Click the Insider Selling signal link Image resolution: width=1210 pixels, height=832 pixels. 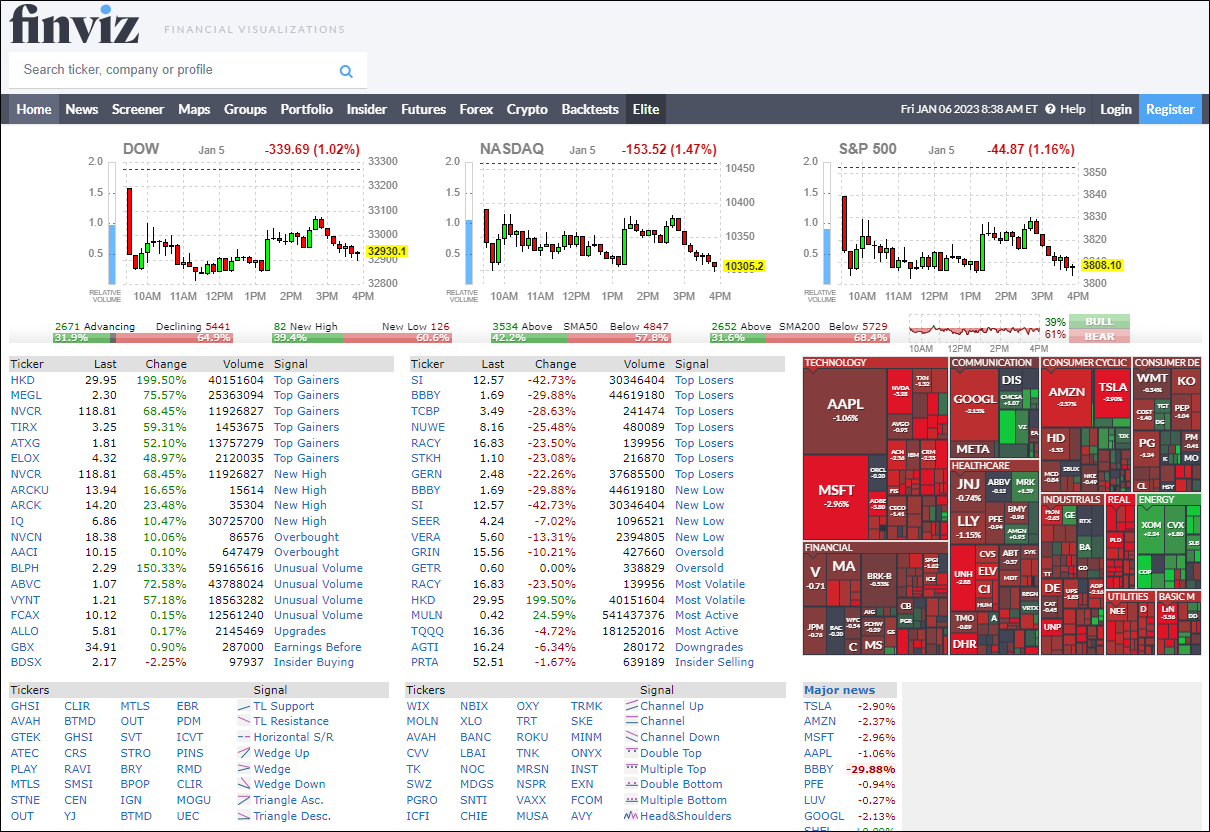(x=714, y=663)
